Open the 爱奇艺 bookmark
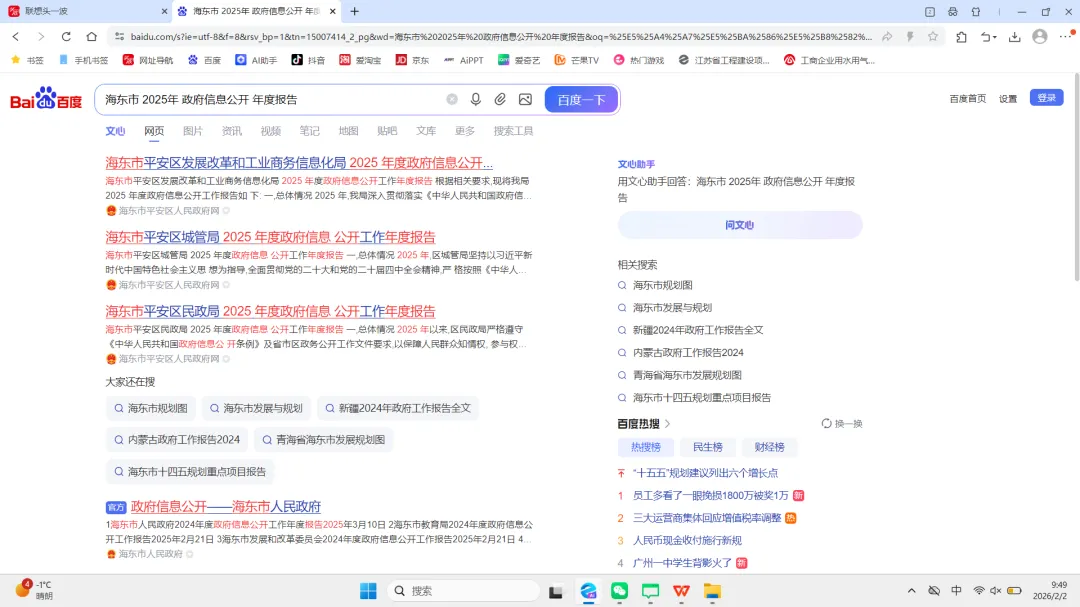Screen dimensions: 1080x607 [x=519, y=60]
